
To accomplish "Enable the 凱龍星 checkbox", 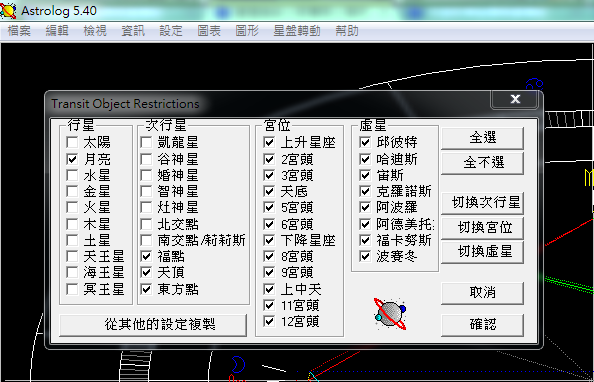I will point(146,142).
